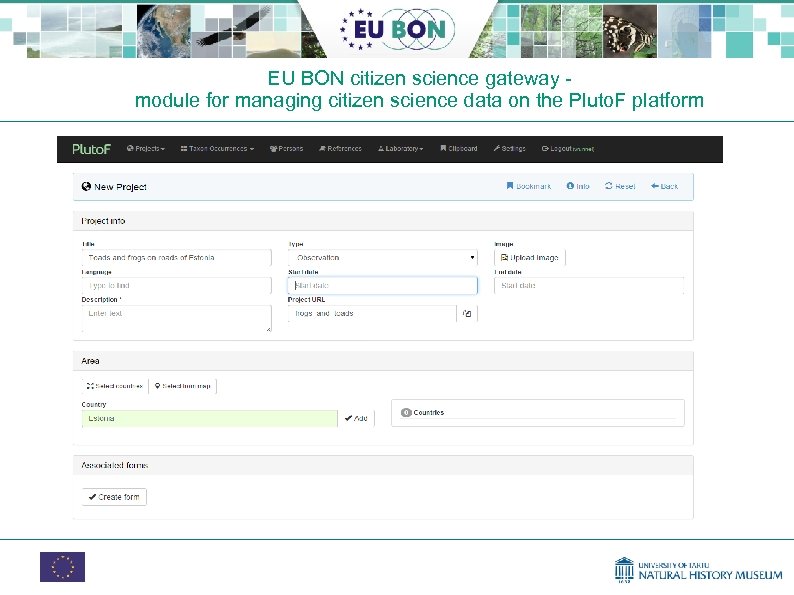Click the globe icon beside New Project
Viewport: 794px width, 595px height.
coord(86,186)
